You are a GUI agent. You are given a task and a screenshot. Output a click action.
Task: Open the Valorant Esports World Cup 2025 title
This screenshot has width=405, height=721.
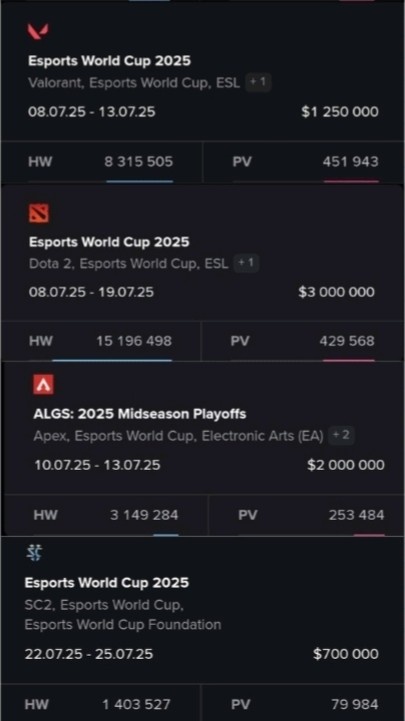coord(109,61)
